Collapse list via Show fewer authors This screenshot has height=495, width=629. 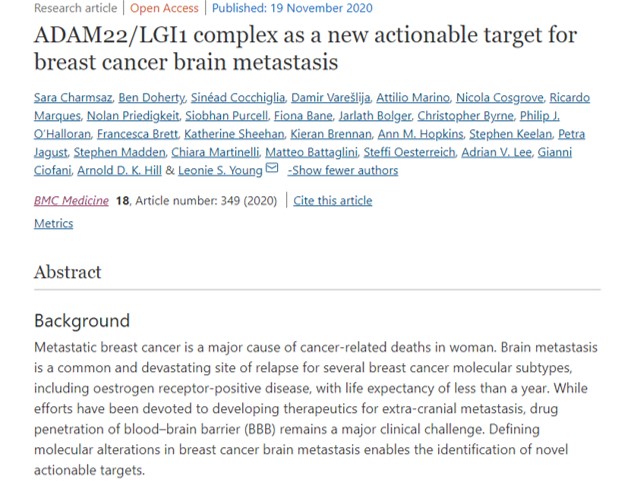coord(343,170)
